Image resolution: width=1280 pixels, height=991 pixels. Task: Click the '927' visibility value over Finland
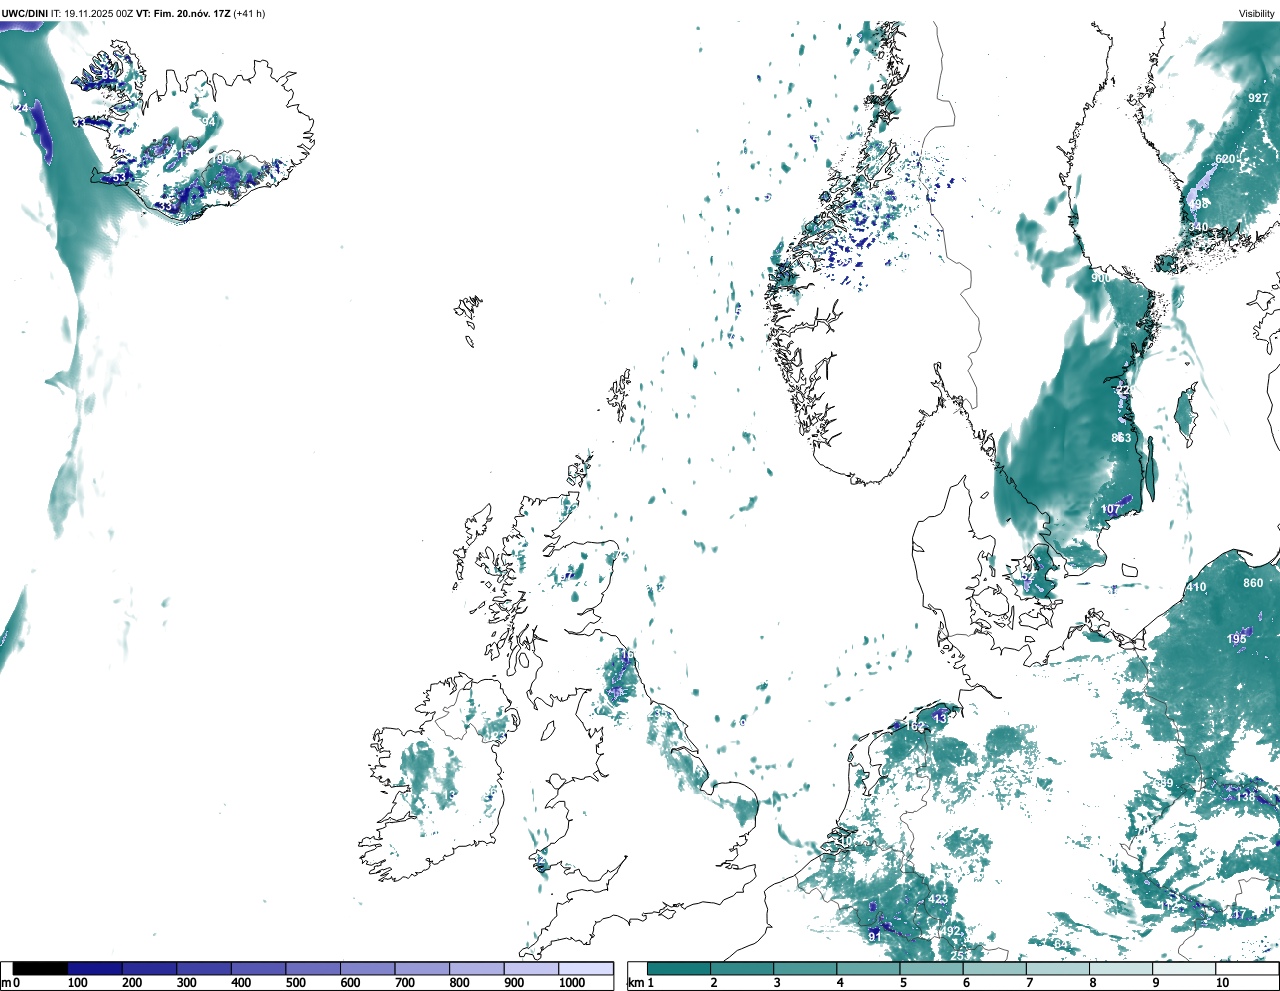[1258, 98]
